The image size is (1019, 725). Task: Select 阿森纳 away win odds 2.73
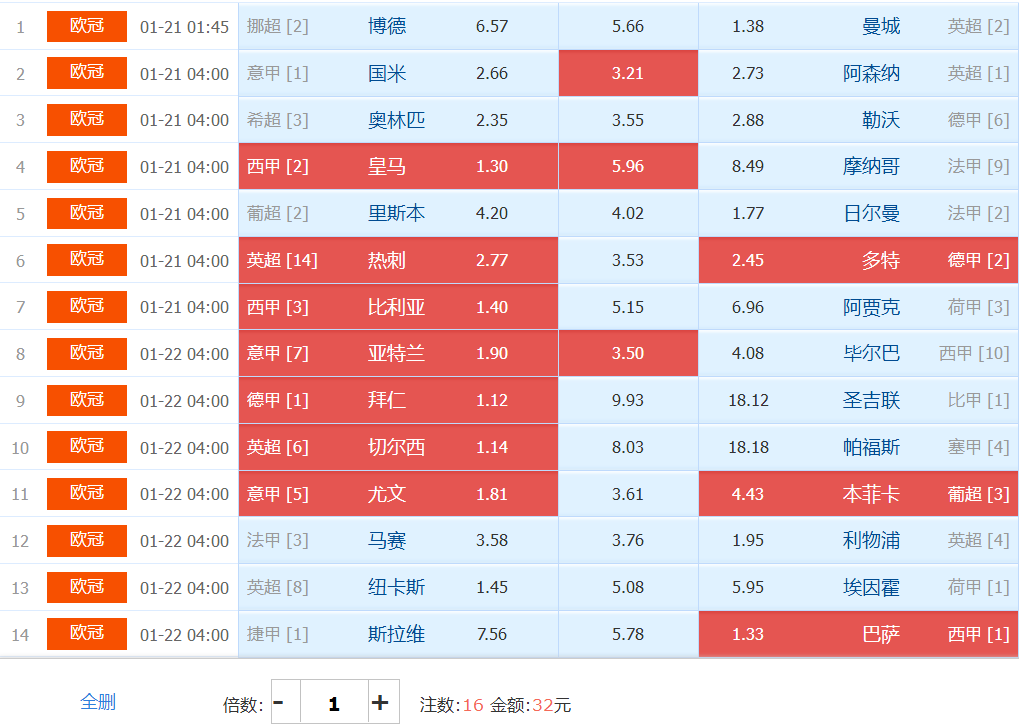point(857,73)
